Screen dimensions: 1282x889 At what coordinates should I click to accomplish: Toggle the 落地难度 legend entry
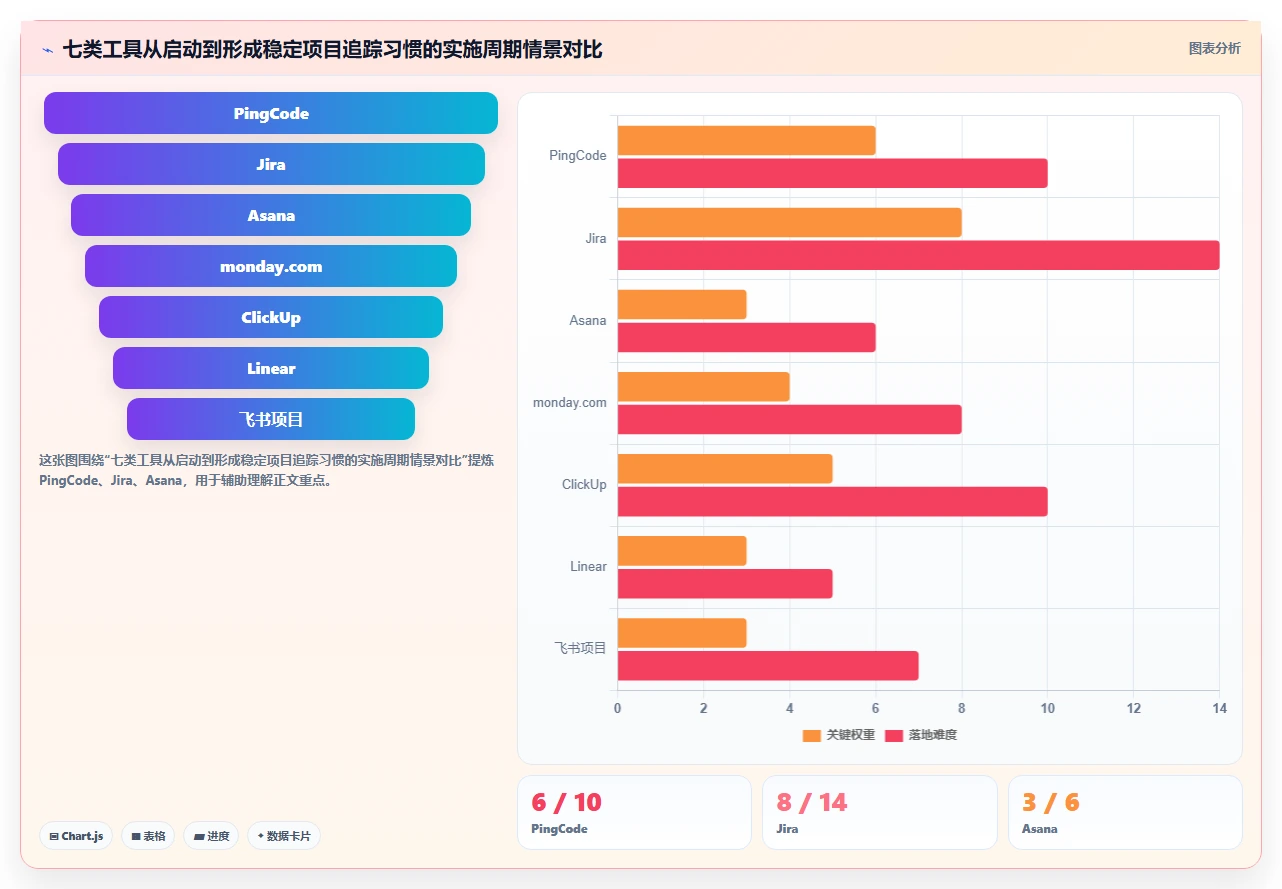coord(921,735)
